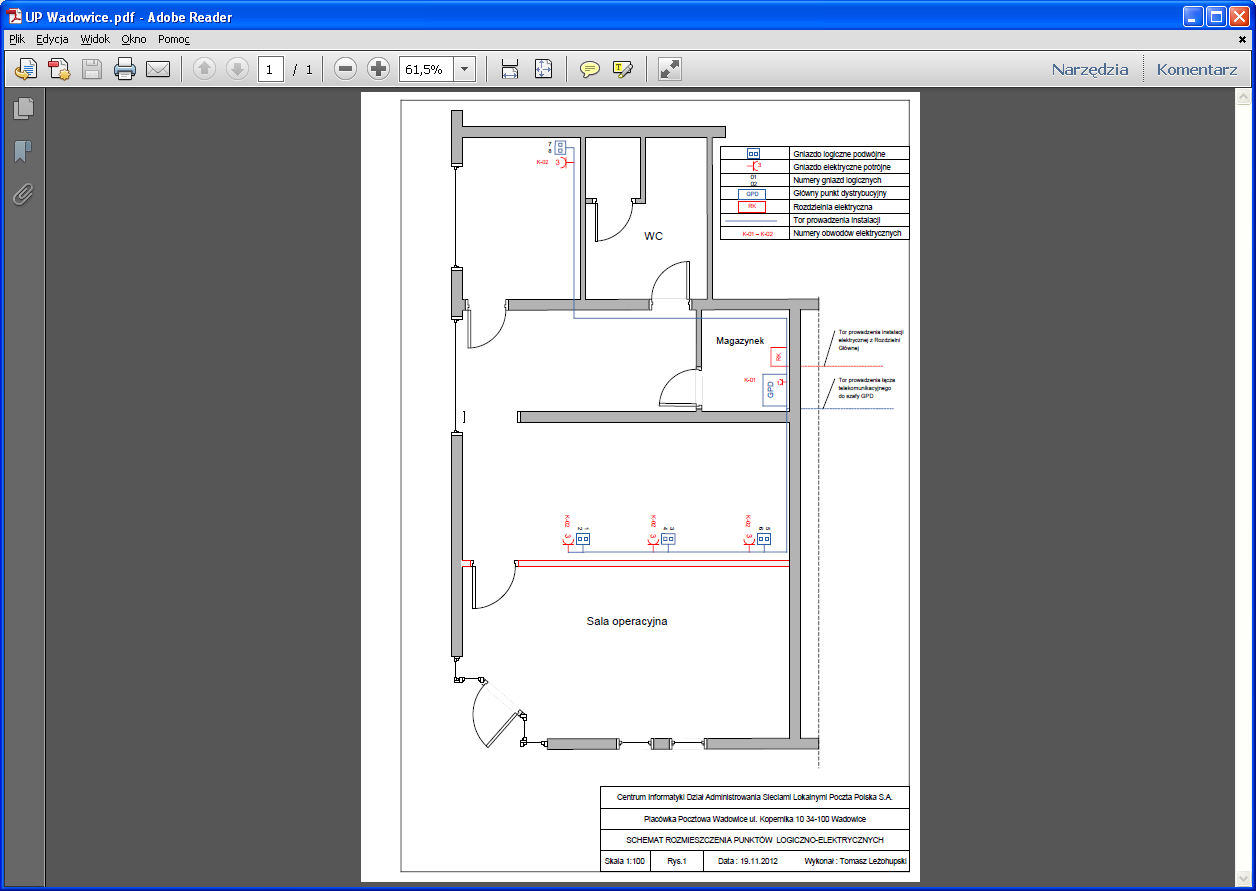This screenshot has height=891, width=1256.
Task: Open Bookmarks panel in sidebar
Action: coord(23,151)
